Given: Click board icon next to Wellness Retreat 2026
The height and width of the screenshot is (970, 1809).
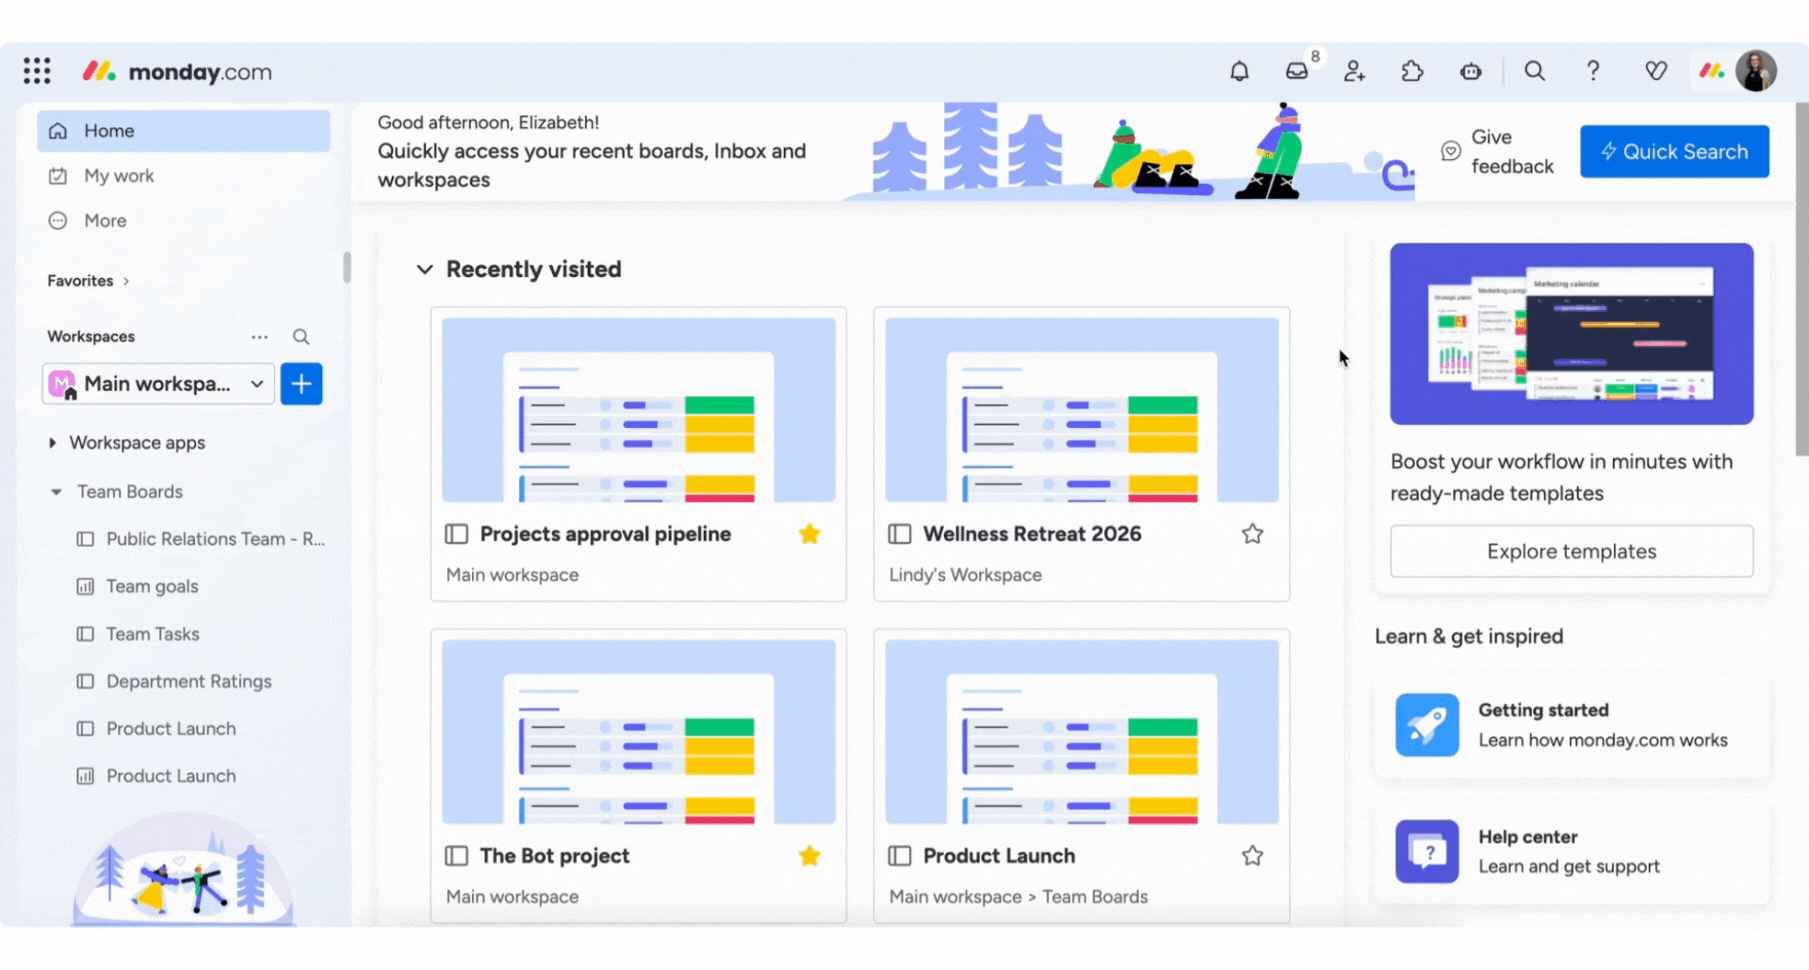Looking at the screenshot, I should pos(900,534).
